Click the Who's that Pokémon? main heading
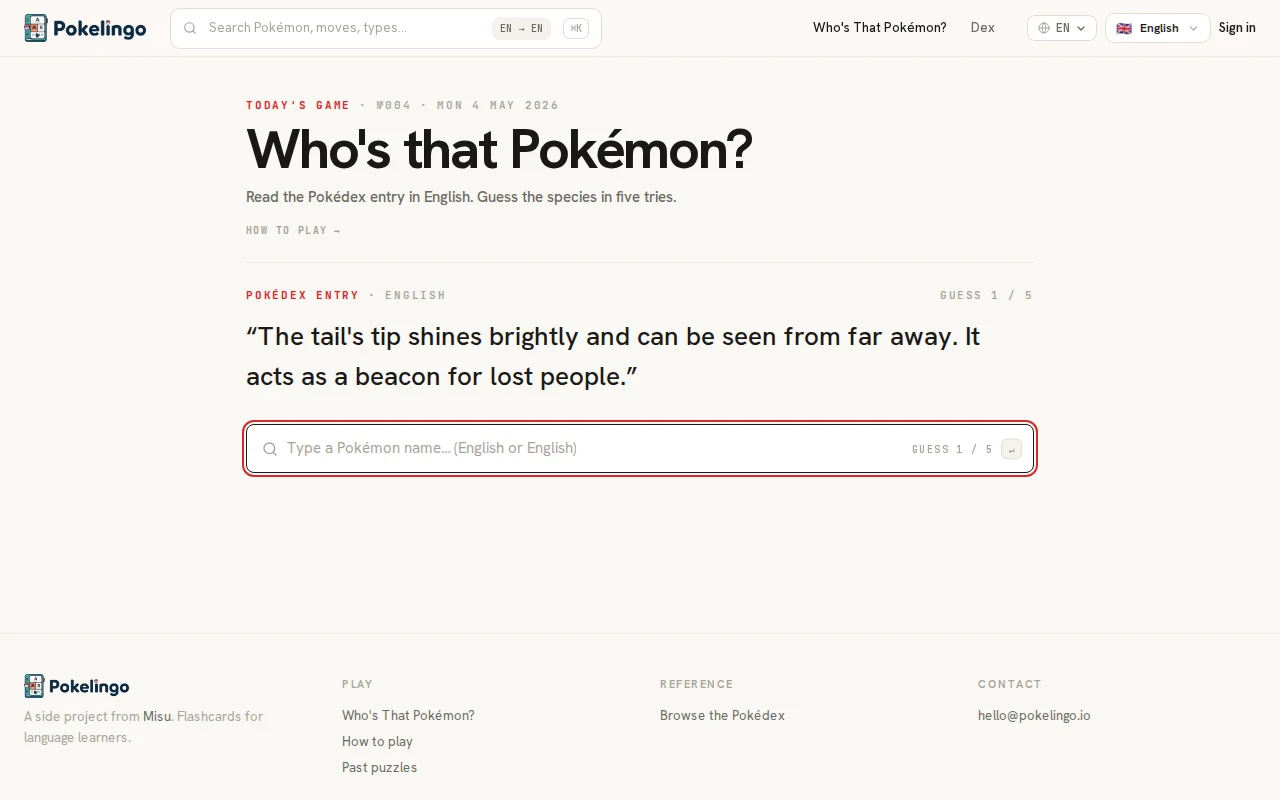The width and height of the screenshot is (1280, 800). [499, 150]
